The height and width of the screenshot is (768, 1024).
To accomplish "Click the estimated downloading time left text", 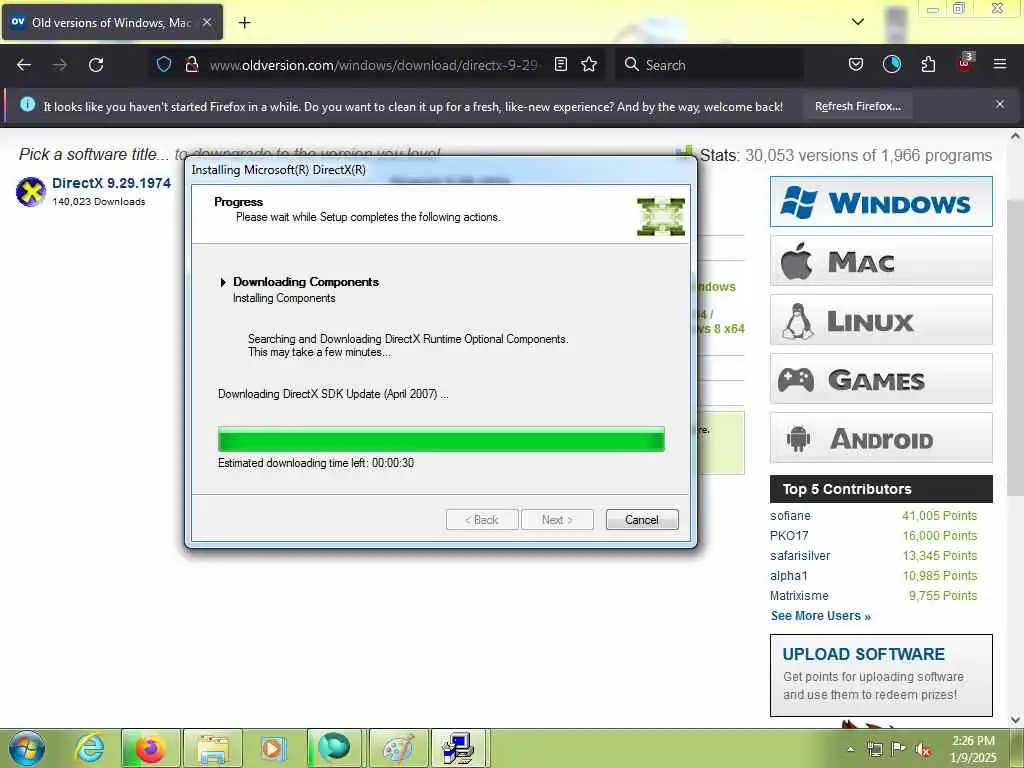I will point(316,463).
